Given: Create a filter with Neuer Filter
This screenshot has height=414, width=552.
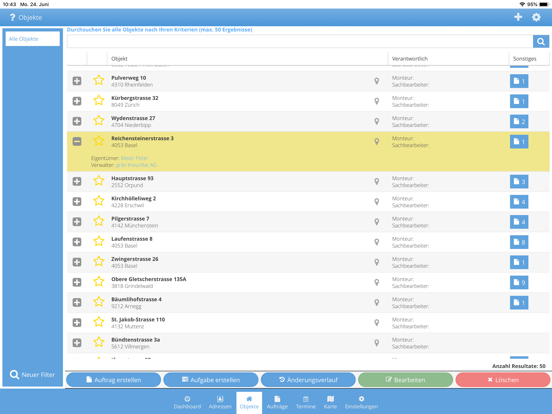Looking at the screenshot, I should pos(32,375).
